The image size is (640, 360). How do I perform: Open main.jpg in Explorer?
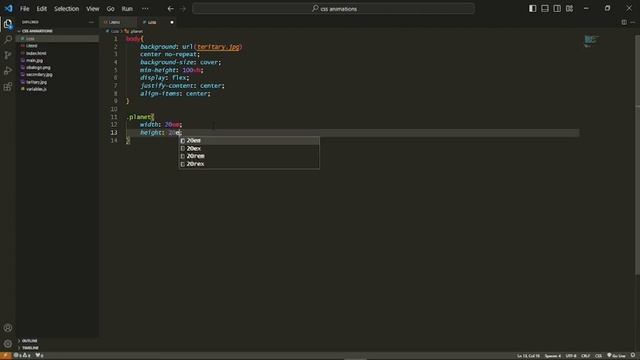click(57, 60)
